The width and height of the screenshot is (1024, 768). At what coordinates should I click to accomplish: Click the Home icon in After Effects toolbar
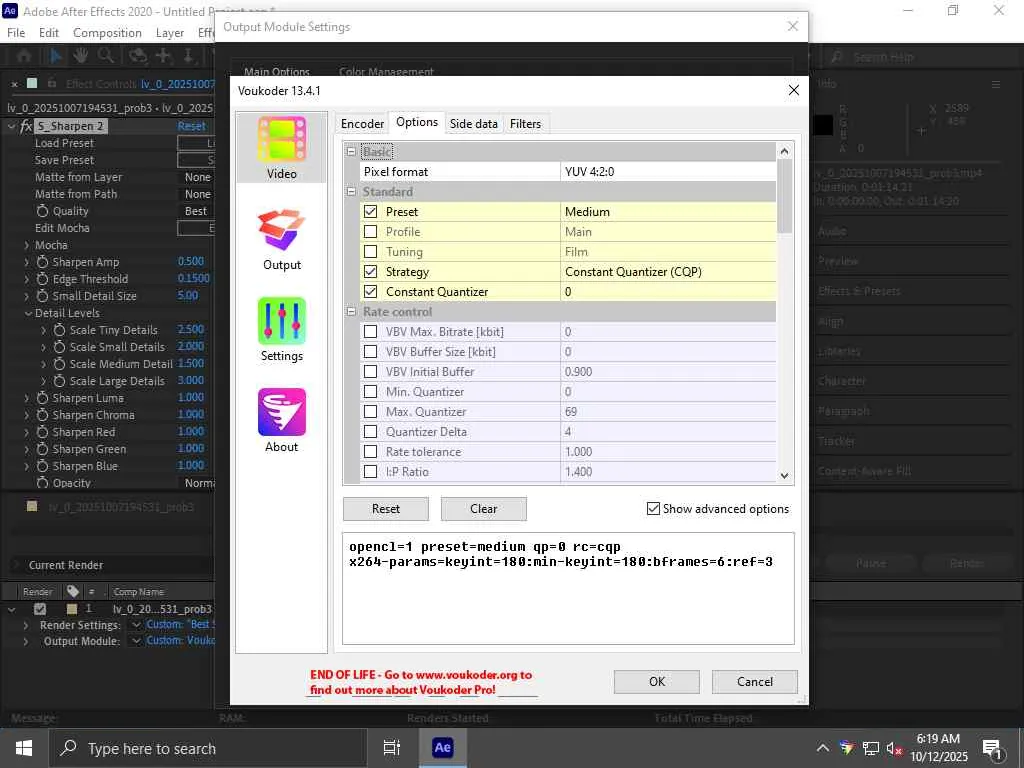tap(24, 56)
